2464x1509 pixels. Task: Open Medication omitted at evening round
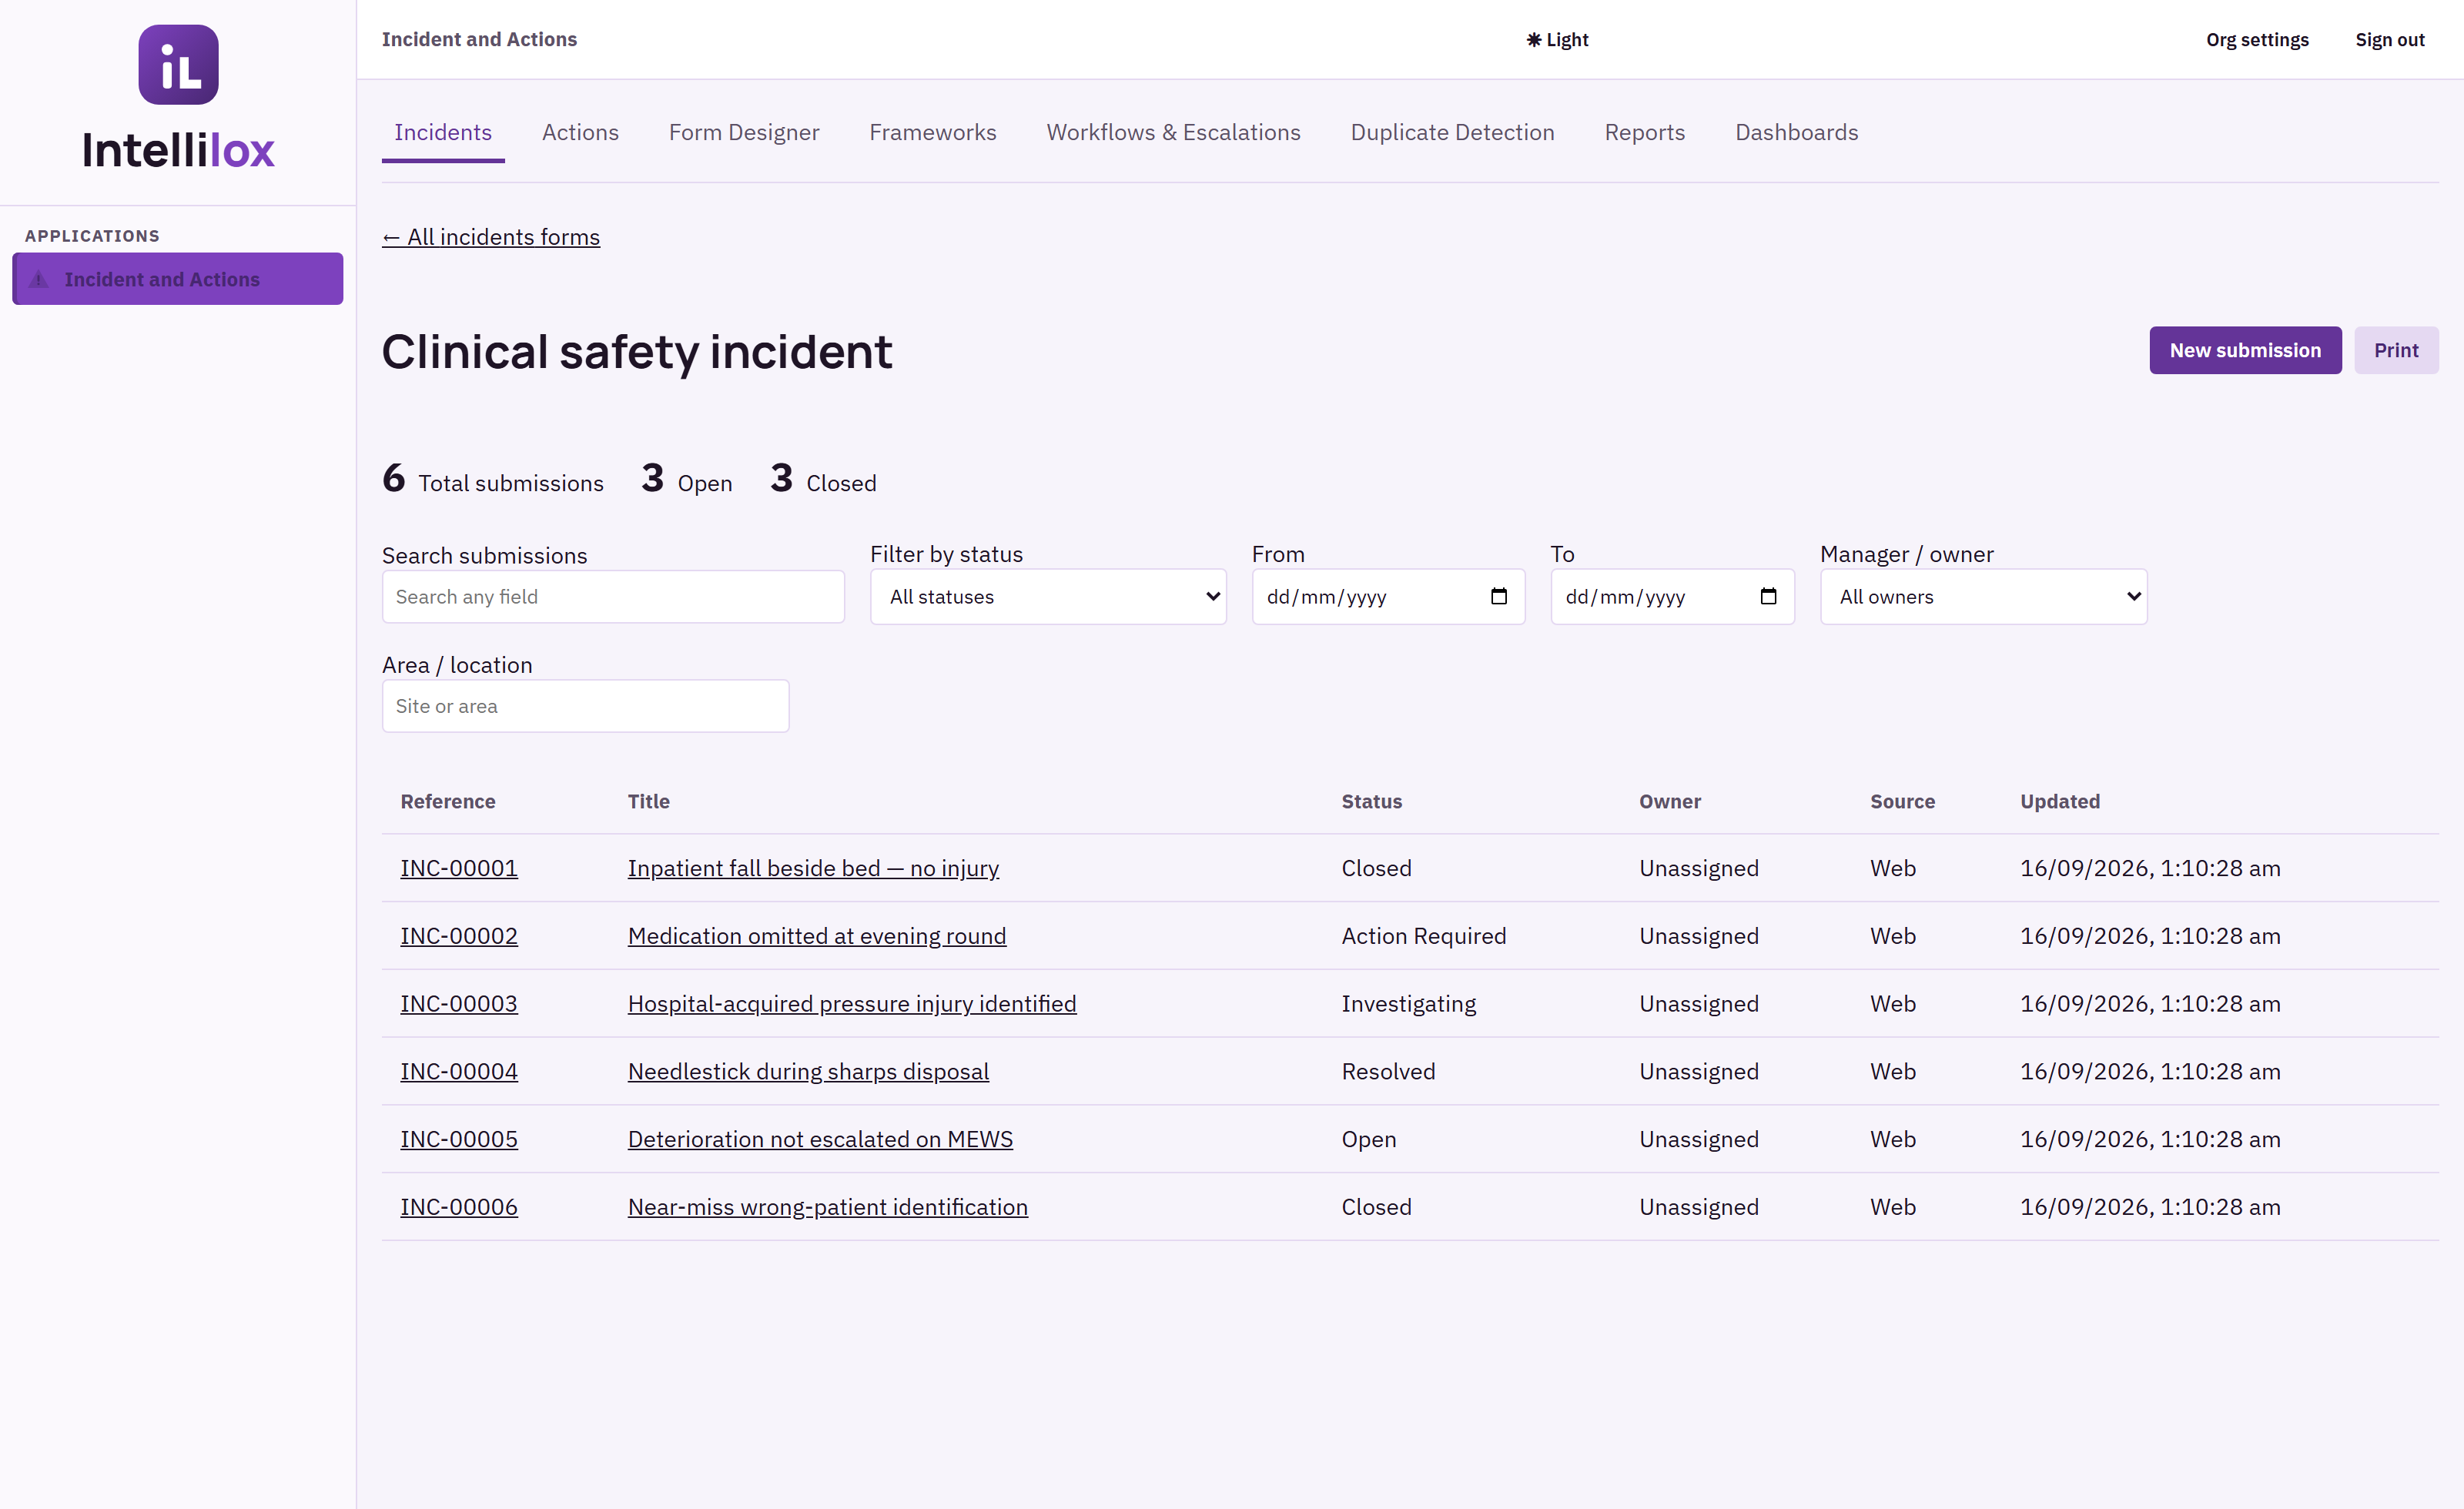pyautogui.click(x=817, y=936)
